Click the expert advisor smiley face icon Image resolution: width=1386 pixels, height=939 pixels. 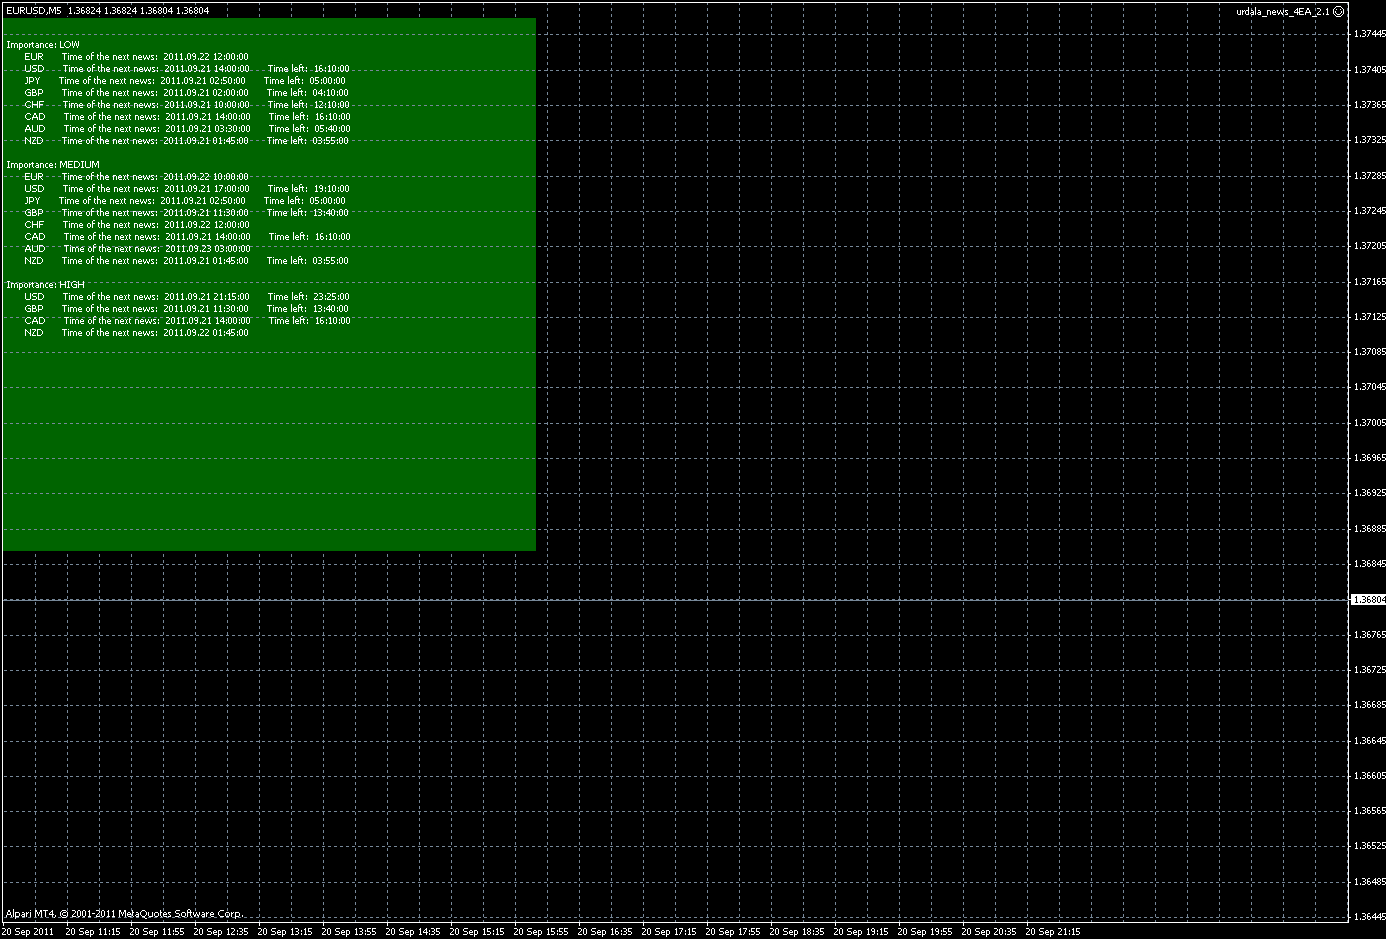[1339, 11]
